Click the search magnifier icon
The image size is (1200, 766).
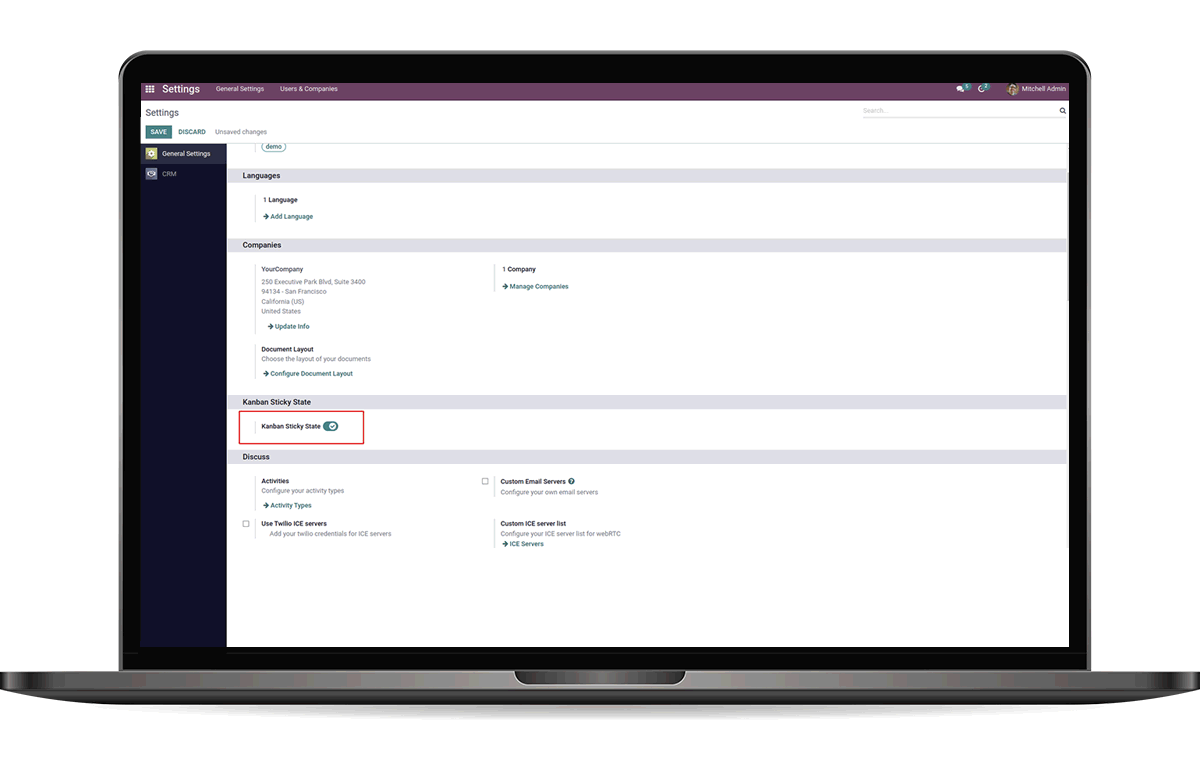point(1062,111)
